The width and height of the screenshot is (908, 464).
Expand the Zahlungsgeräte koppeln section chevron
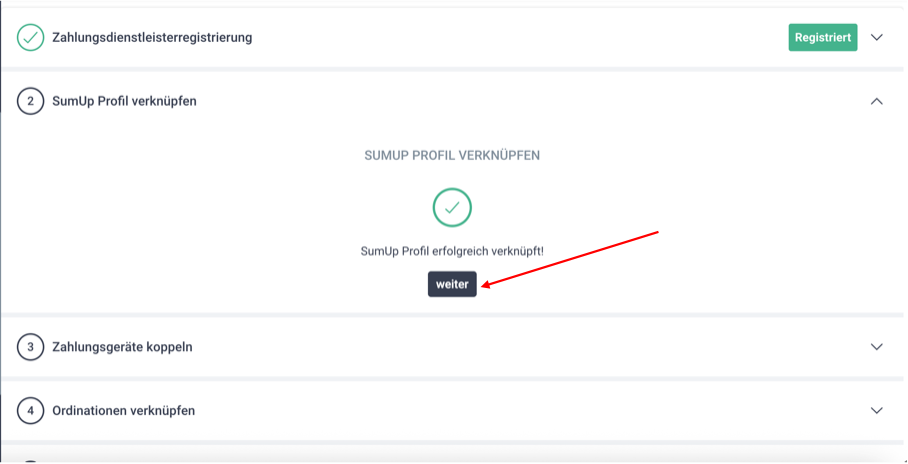point(877,347)
